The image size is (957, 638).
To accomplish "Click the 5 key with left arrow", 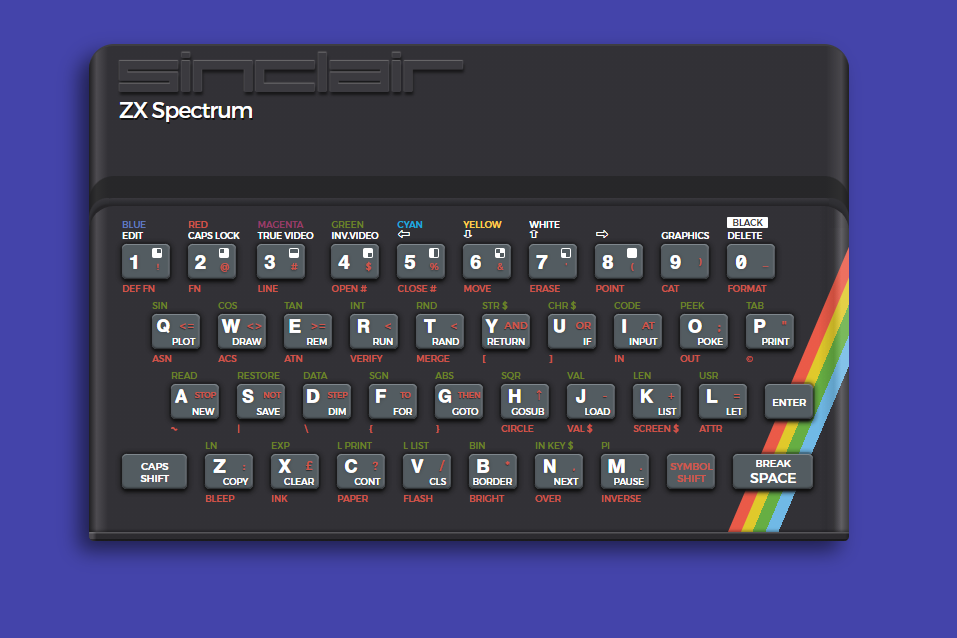I will 421,261.
